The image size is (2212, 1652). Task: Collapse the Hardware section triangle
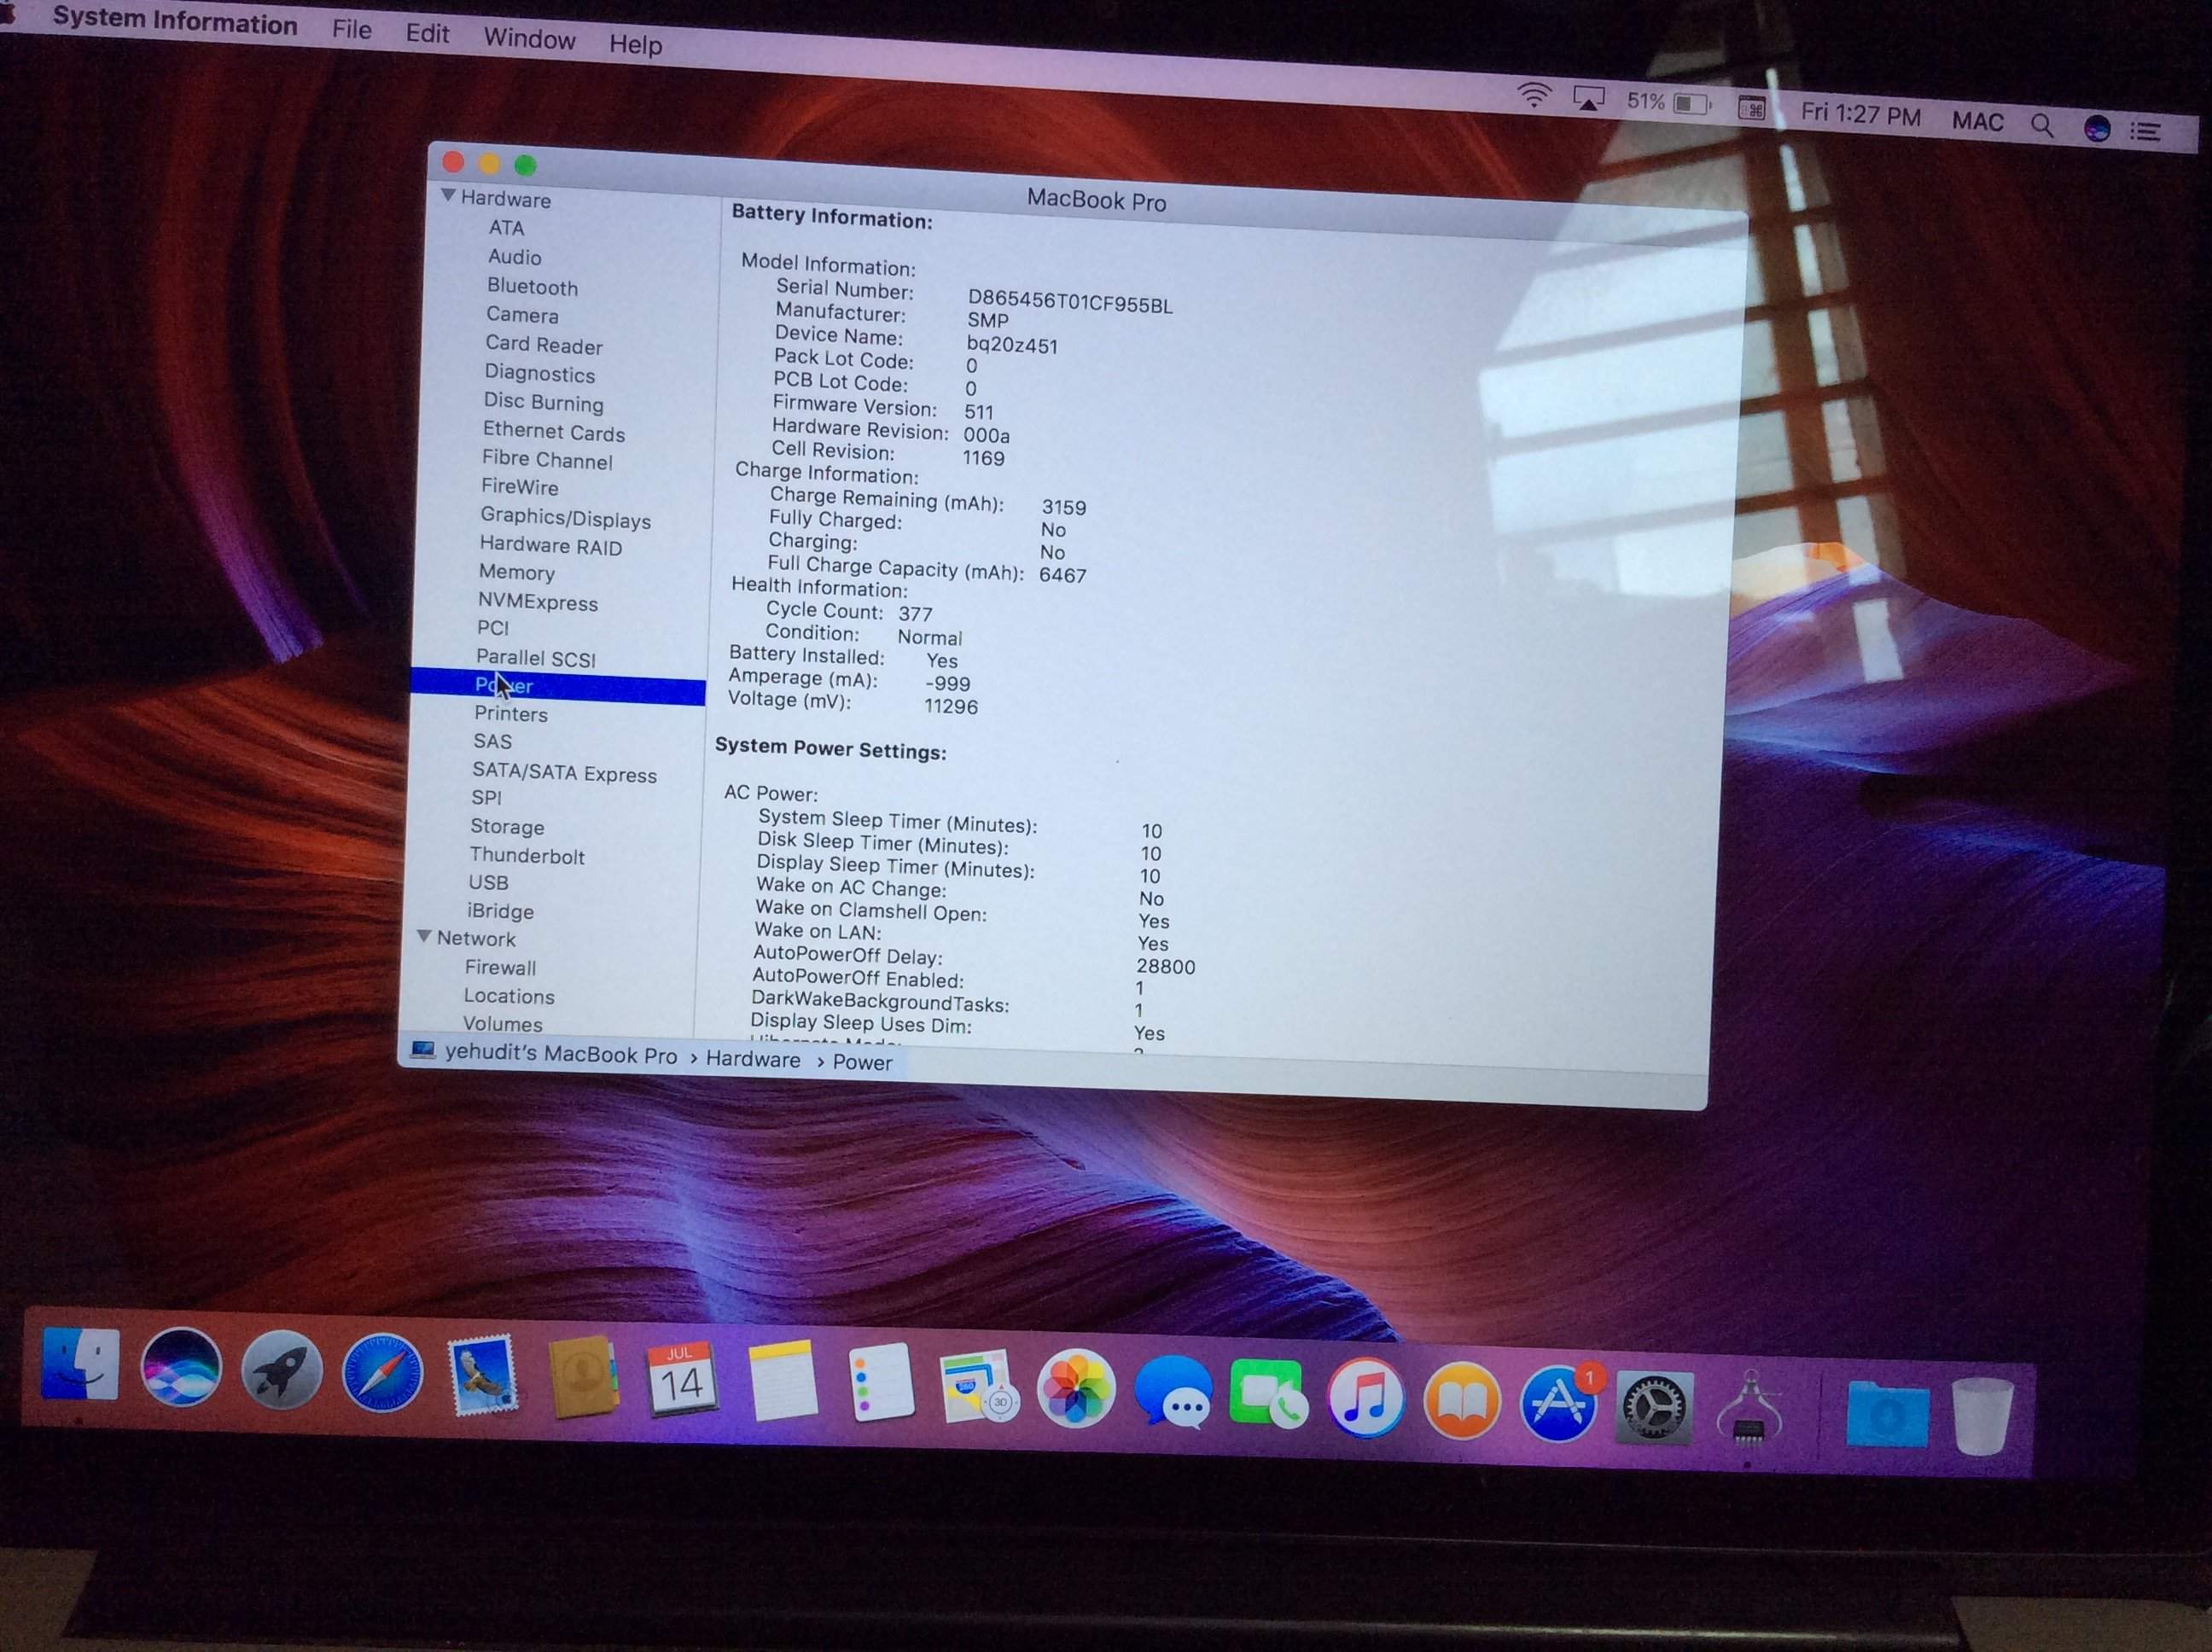tap(448, 195)
